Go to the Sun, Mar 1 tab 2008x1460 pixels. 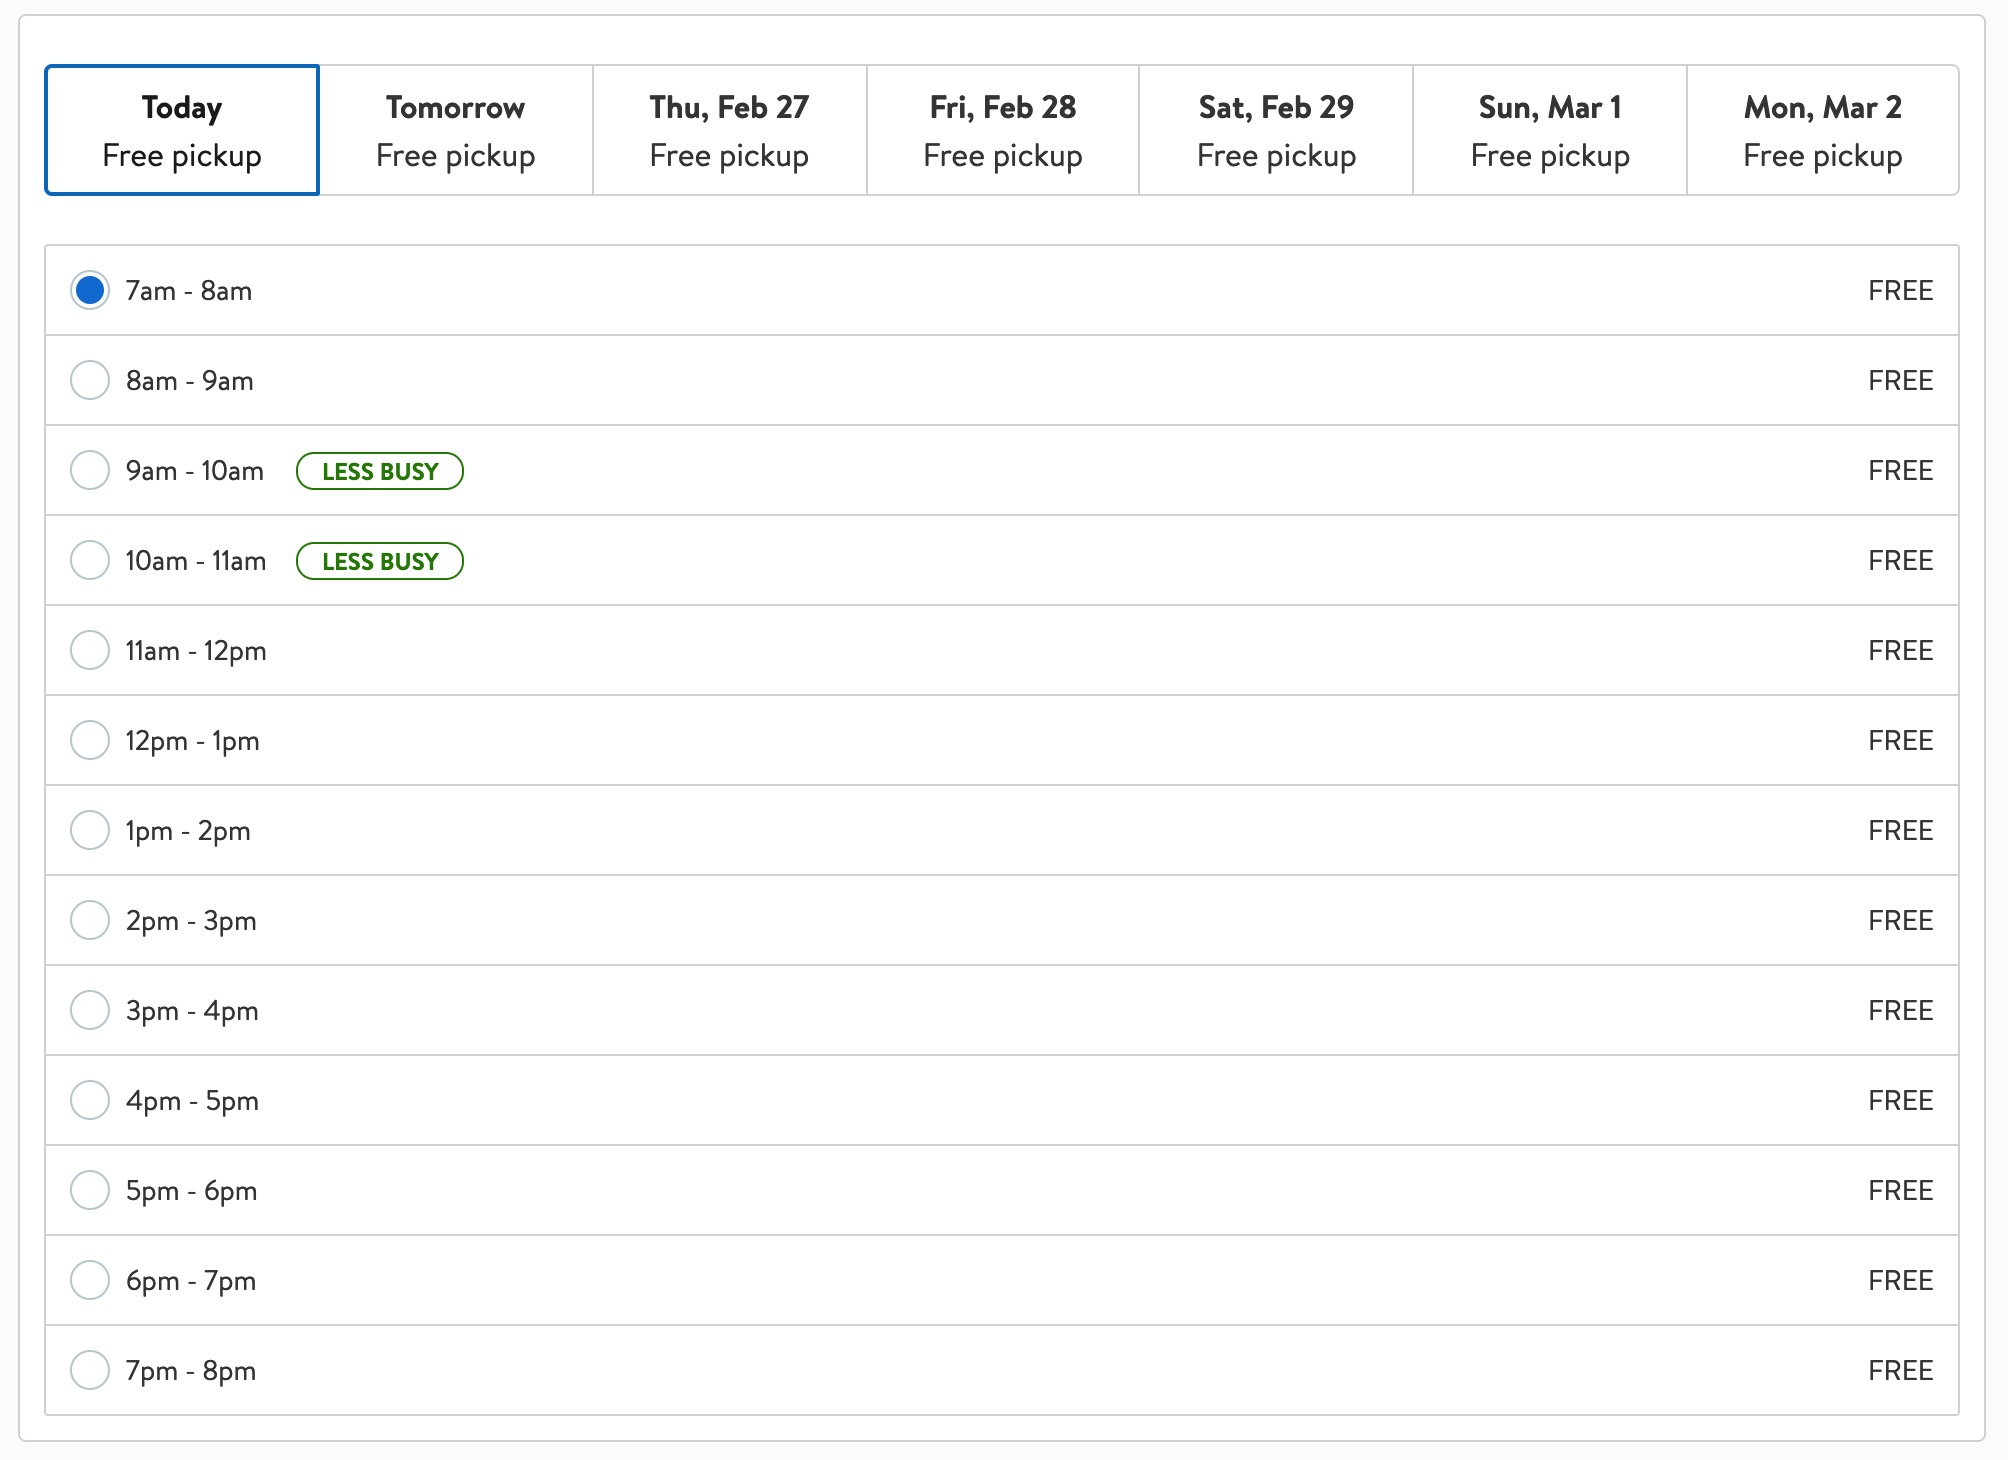pos(1550,130)
